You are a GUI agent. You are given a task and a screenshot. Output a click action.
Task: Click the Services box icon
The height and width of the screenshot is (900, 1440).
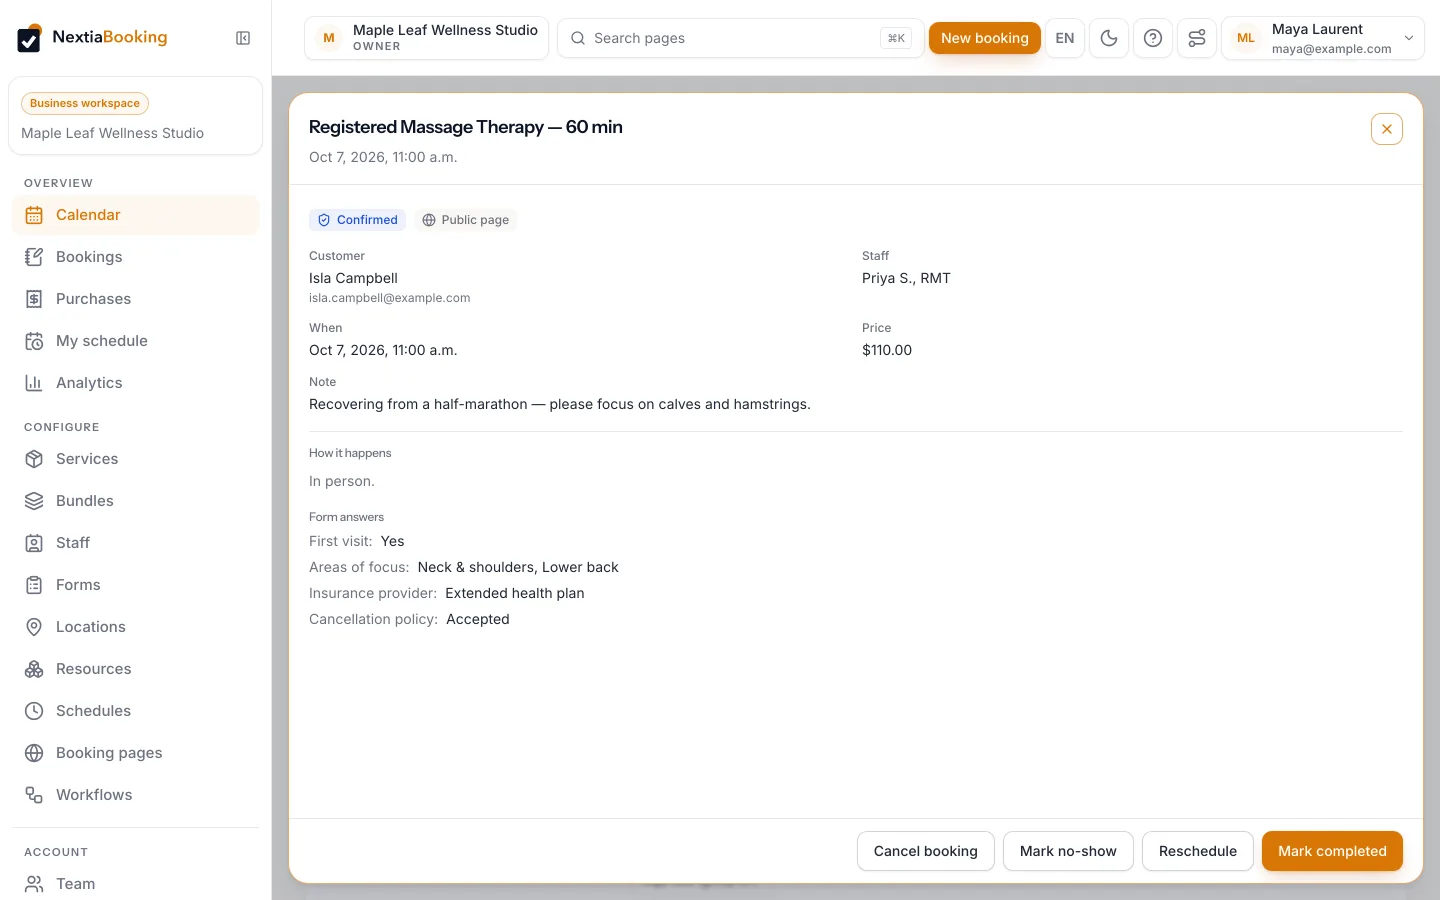[x=34, y=459]
